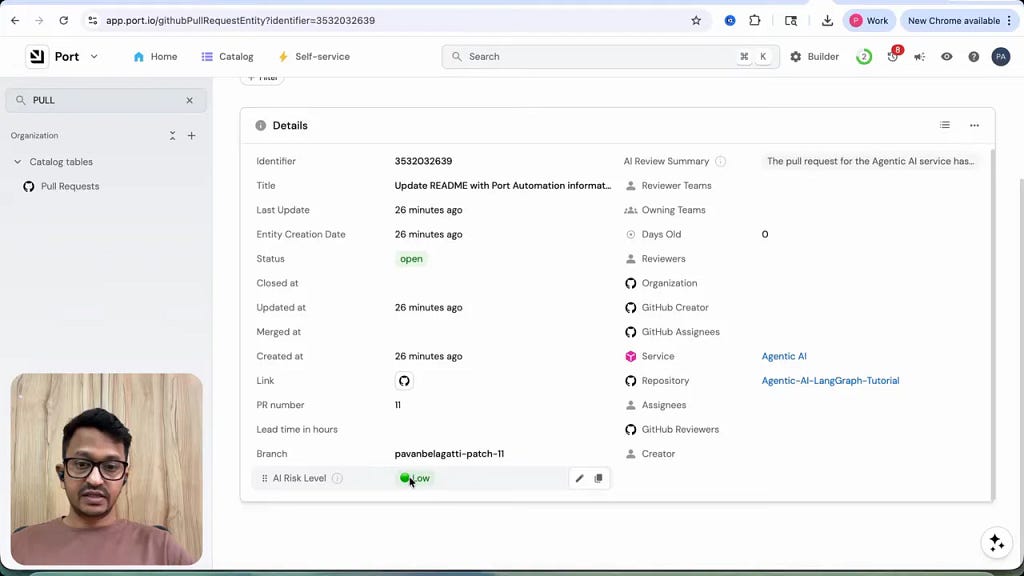
Task: Click the blue circular extension icon
Action: point(730,20)
